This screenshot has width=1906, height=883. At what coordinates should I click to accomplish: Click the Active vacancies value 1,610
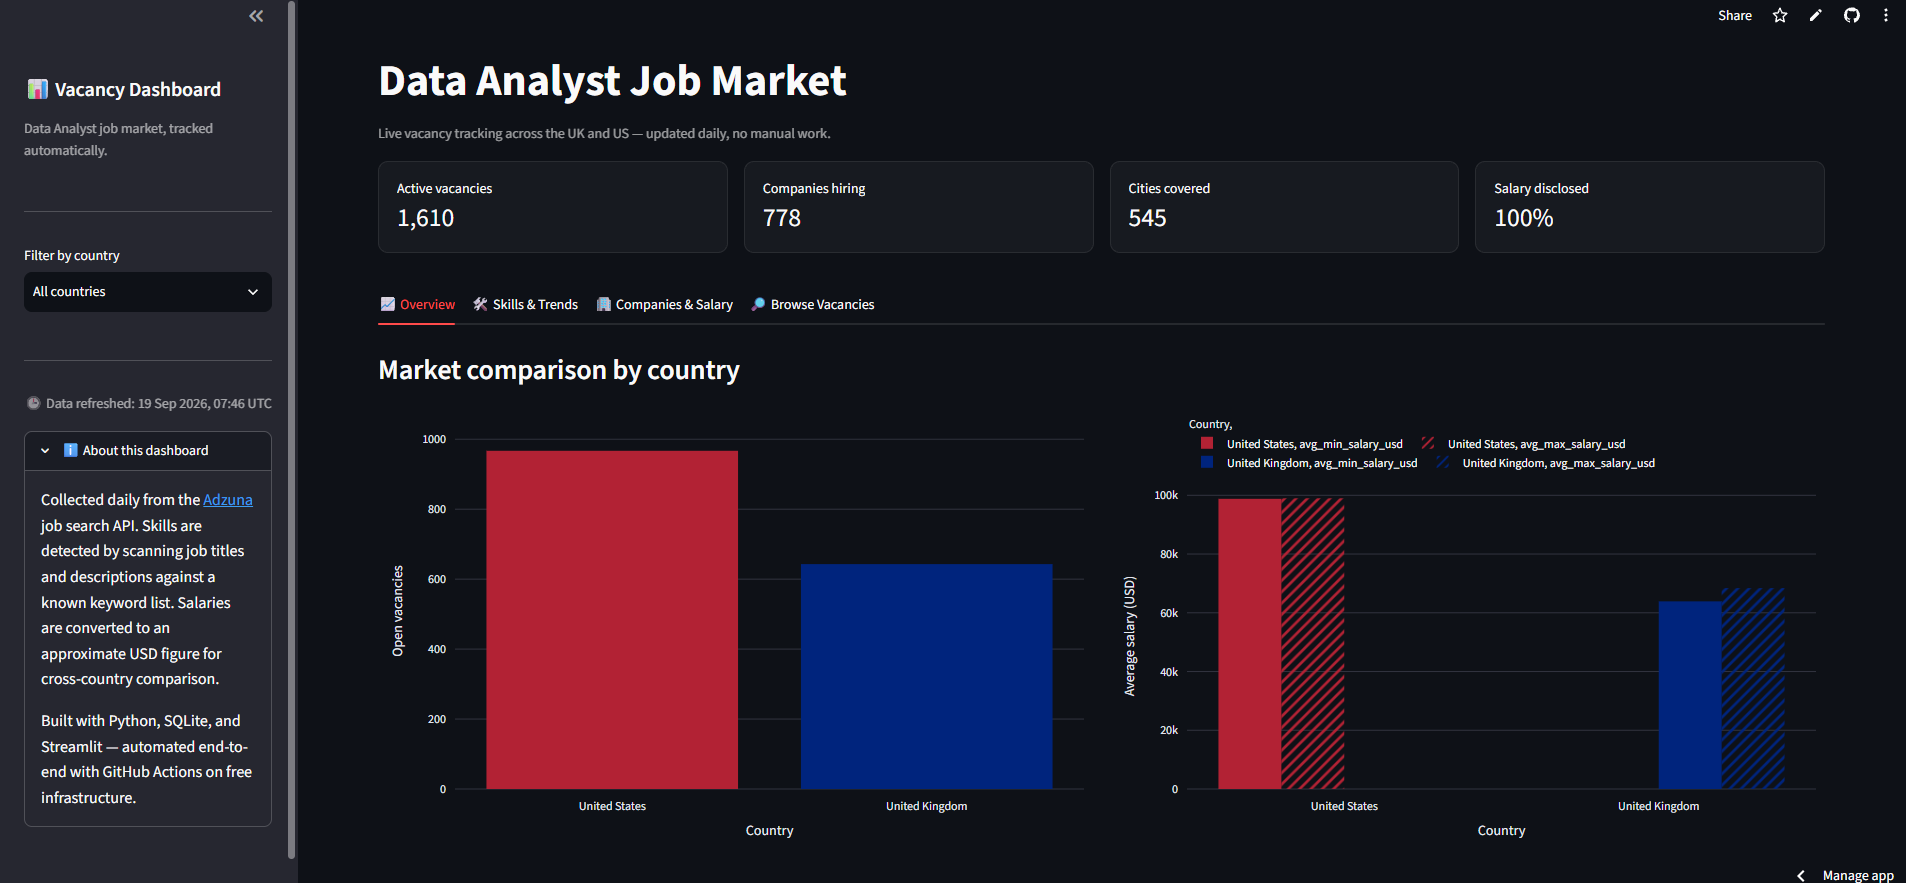(x=426, y=218)
